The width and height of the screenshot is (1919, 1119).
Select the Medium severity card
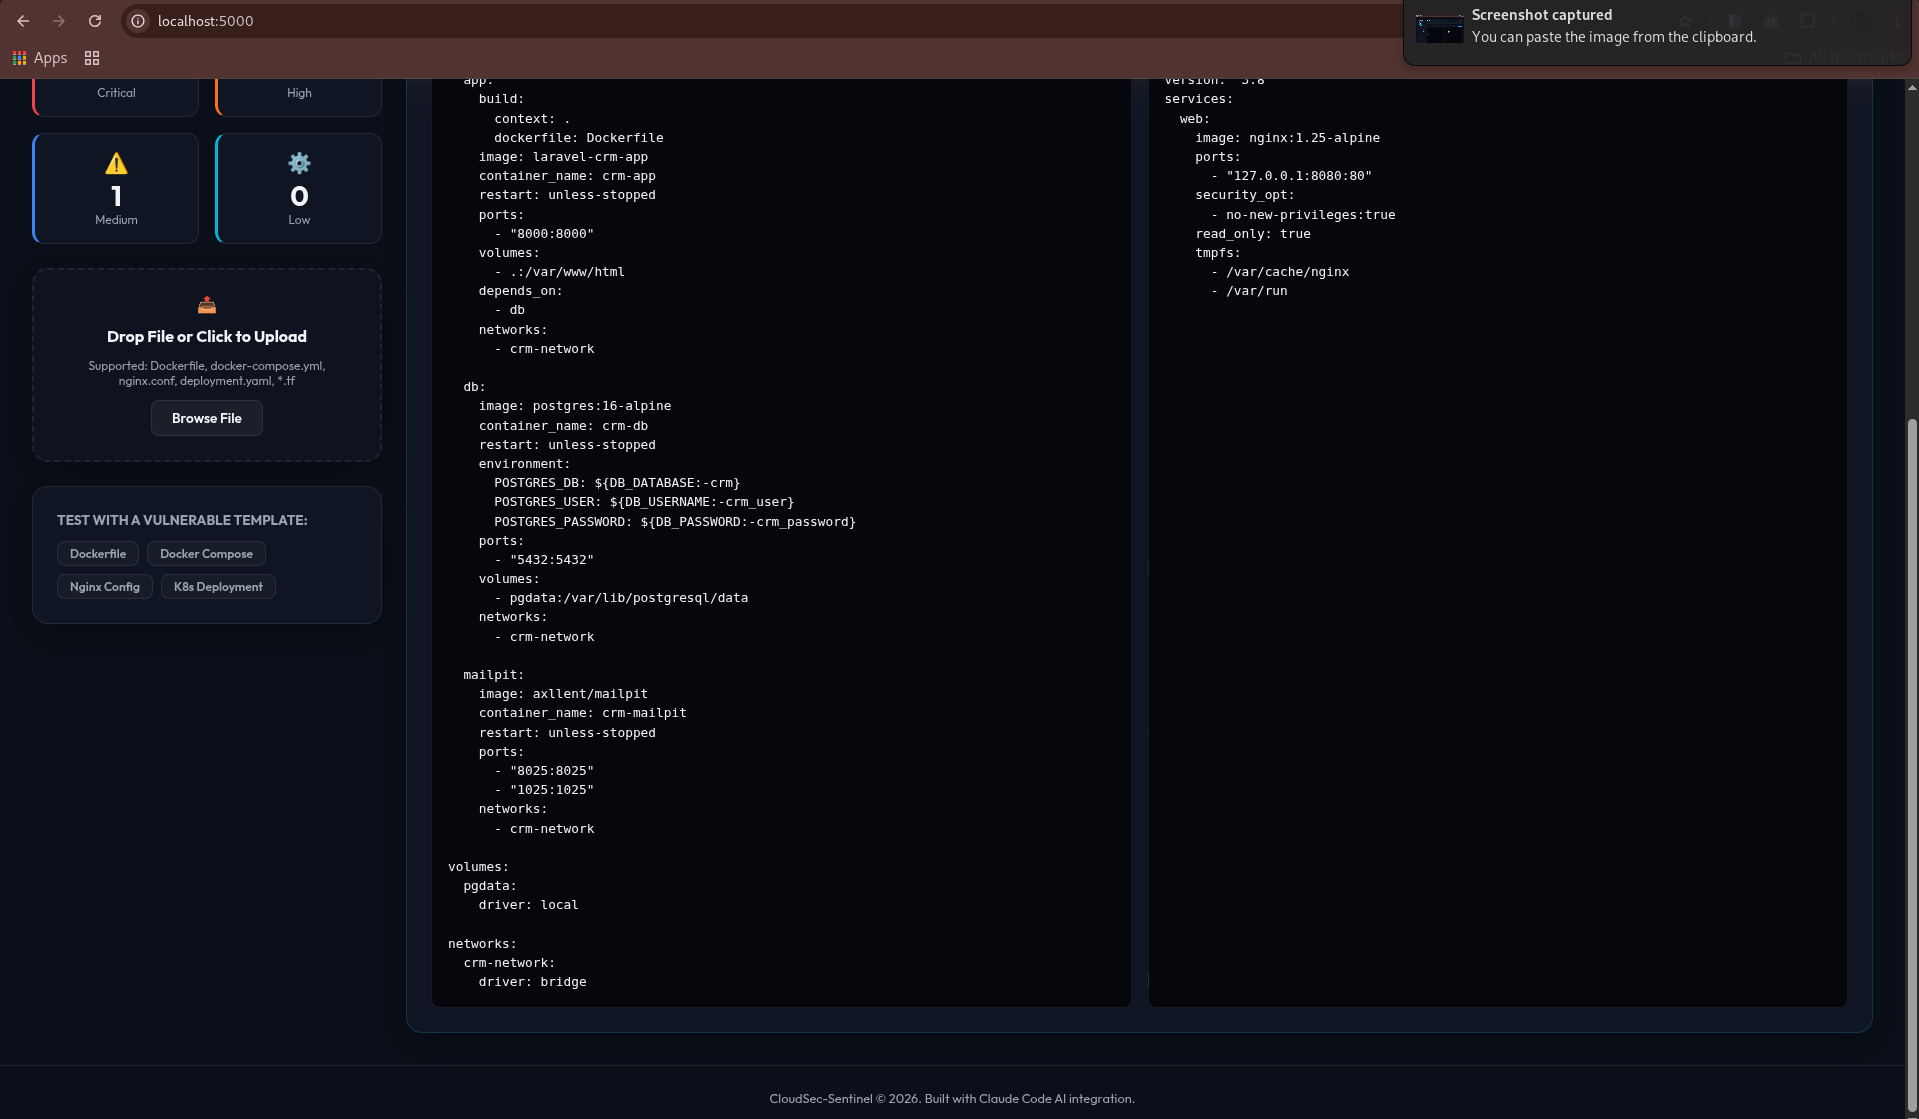click(x=116, y=188)
